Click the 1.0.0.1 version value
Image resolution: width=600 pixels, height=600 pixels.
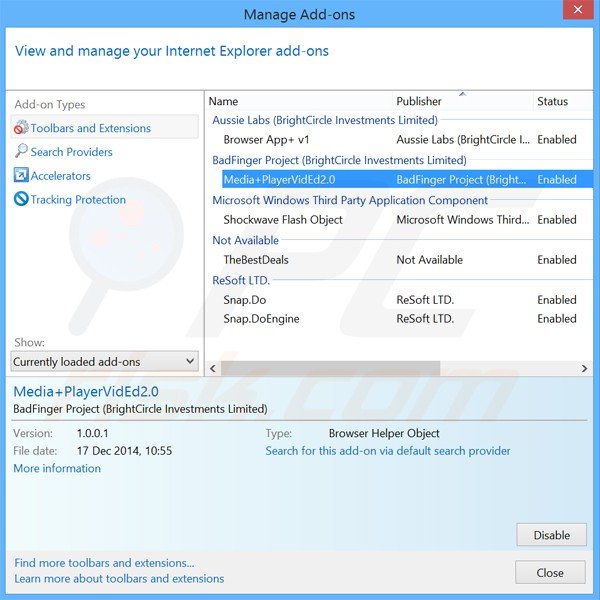92,433
